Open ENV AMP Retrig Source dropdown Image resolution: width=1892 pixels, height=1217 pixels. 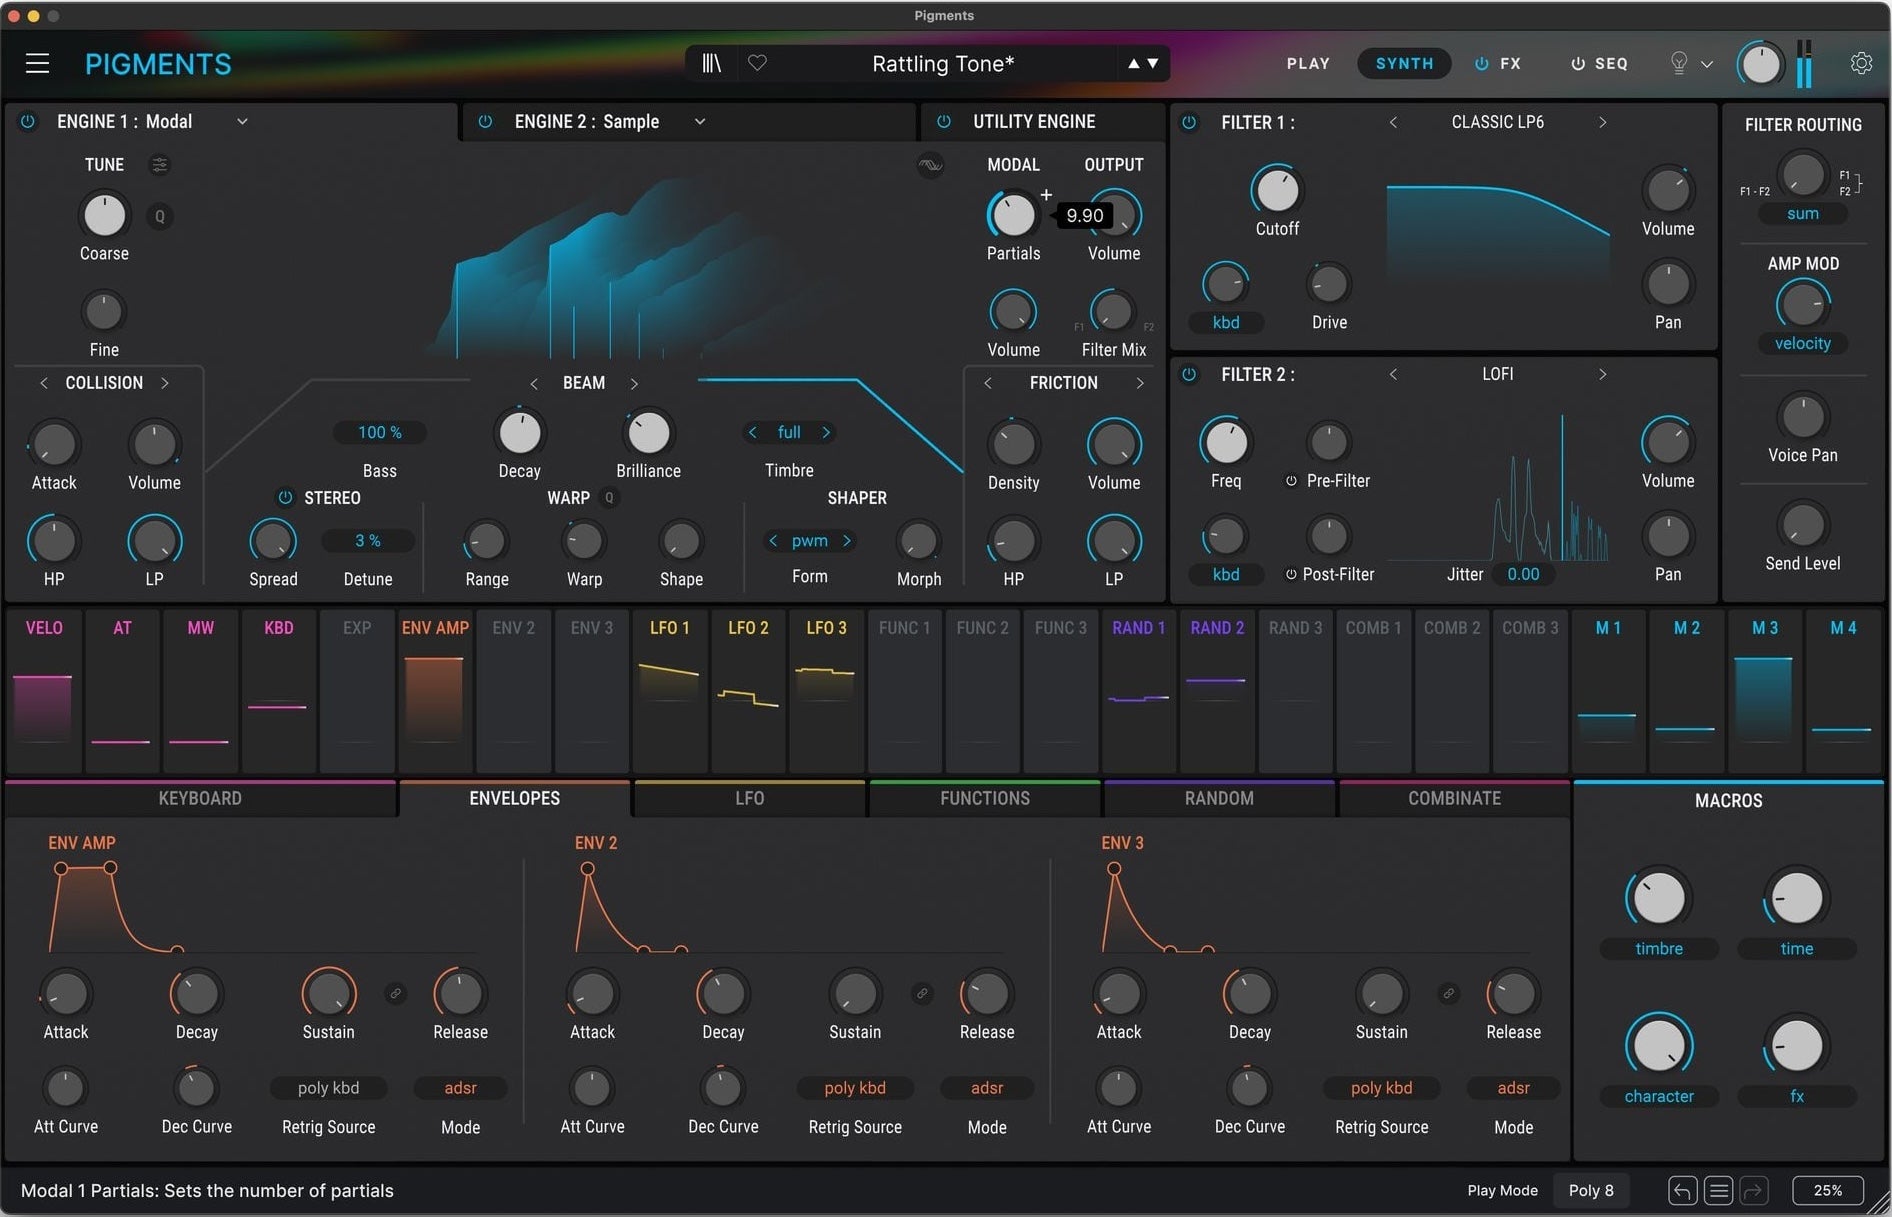[328, 1088]
